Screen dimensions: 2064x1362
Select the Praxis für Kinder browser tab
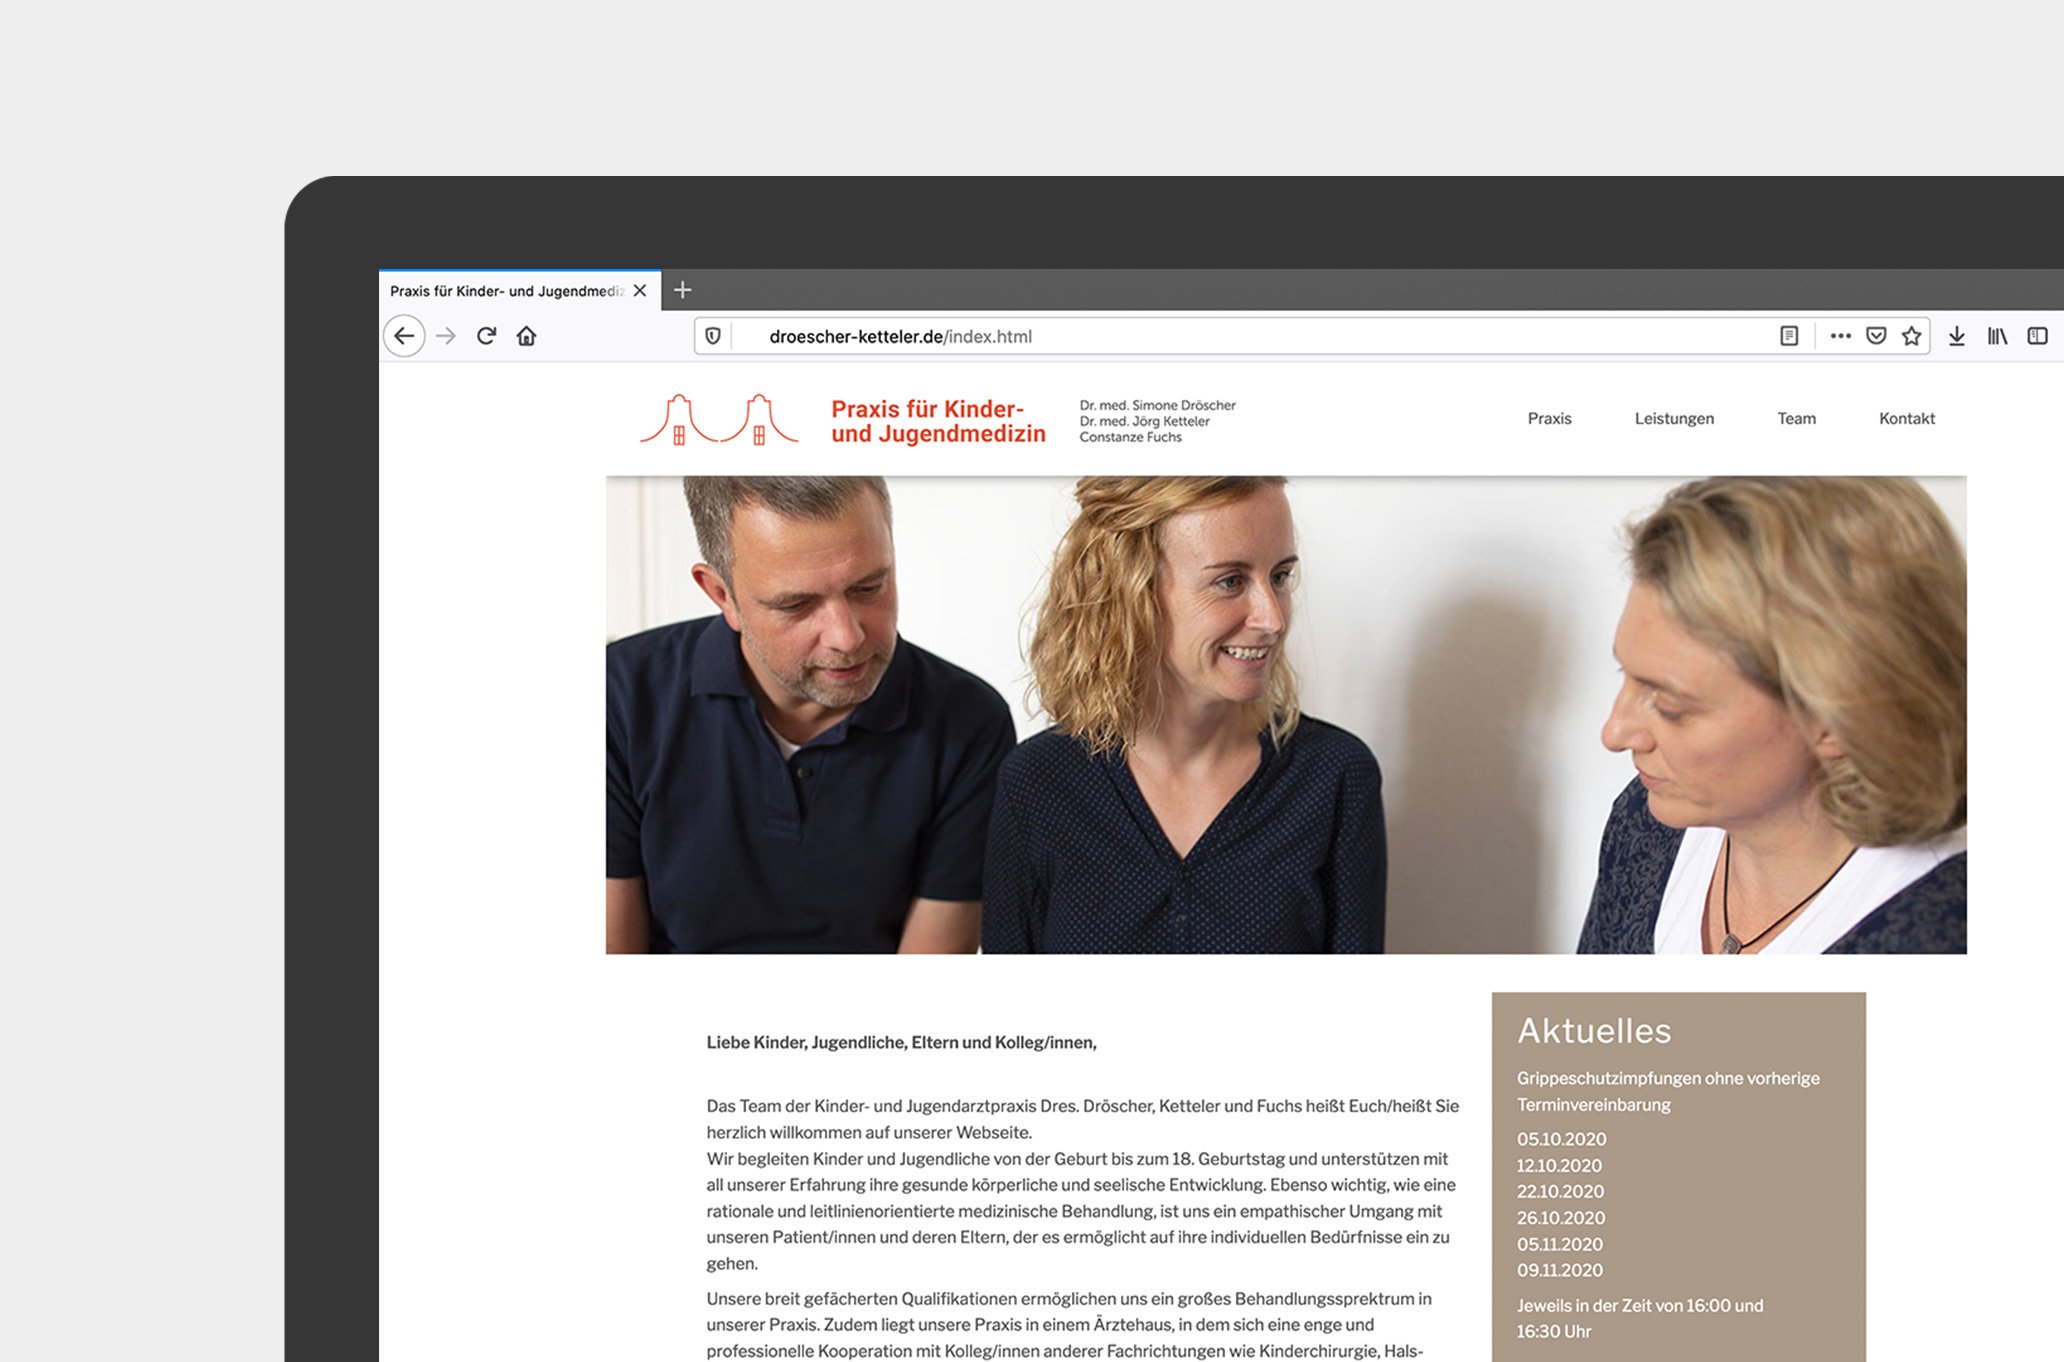[506, 291]
